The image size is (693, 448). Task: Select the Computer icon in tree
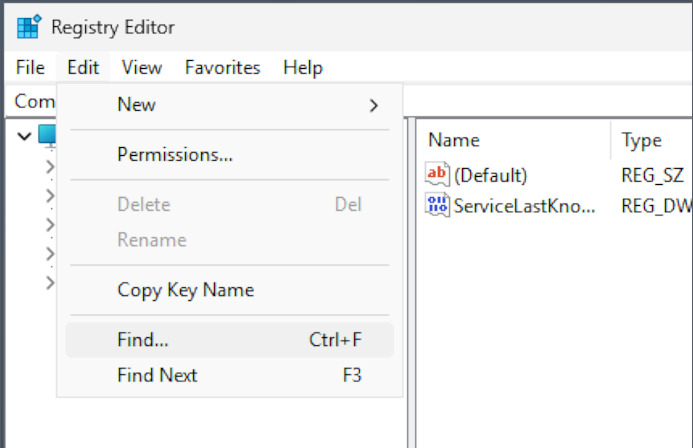click(47, 134)
